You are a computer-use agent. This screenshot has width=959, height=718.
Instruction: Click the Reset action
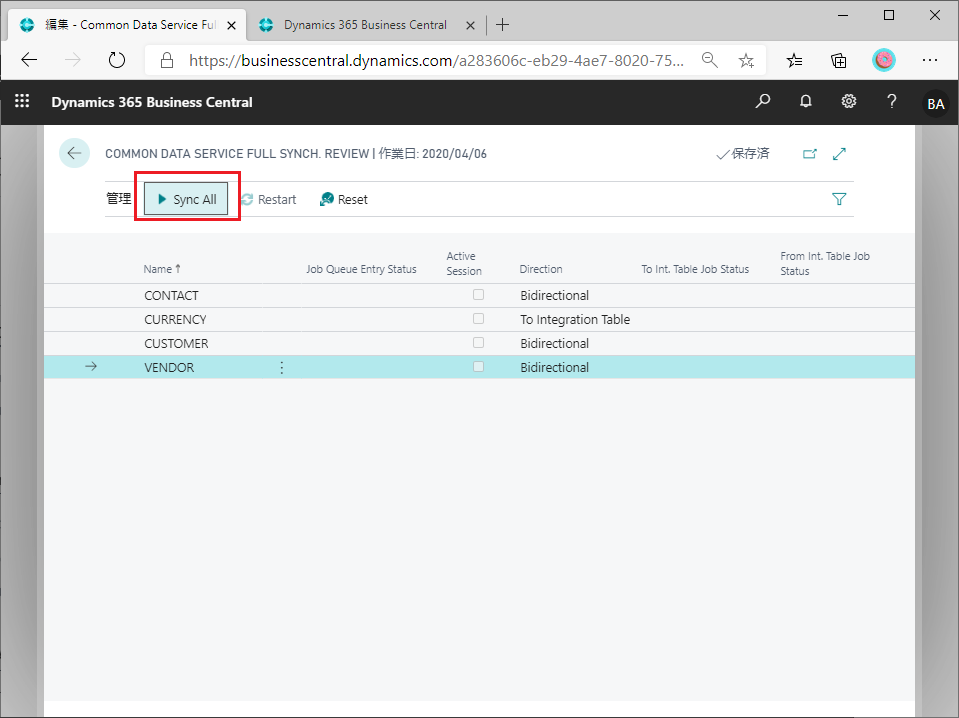[344, 199]
